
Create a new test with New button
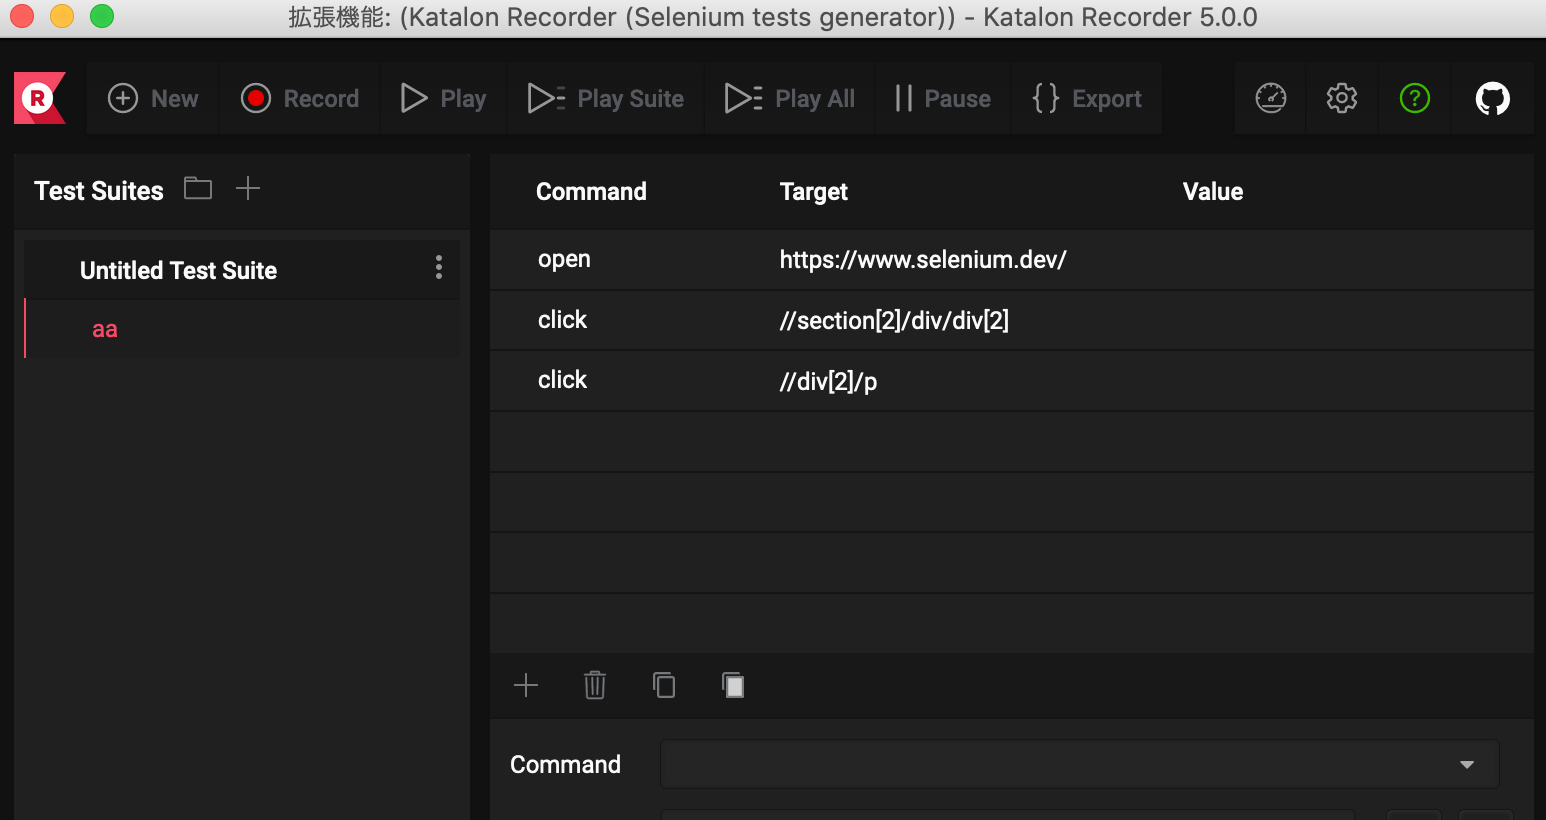[153, 98]
